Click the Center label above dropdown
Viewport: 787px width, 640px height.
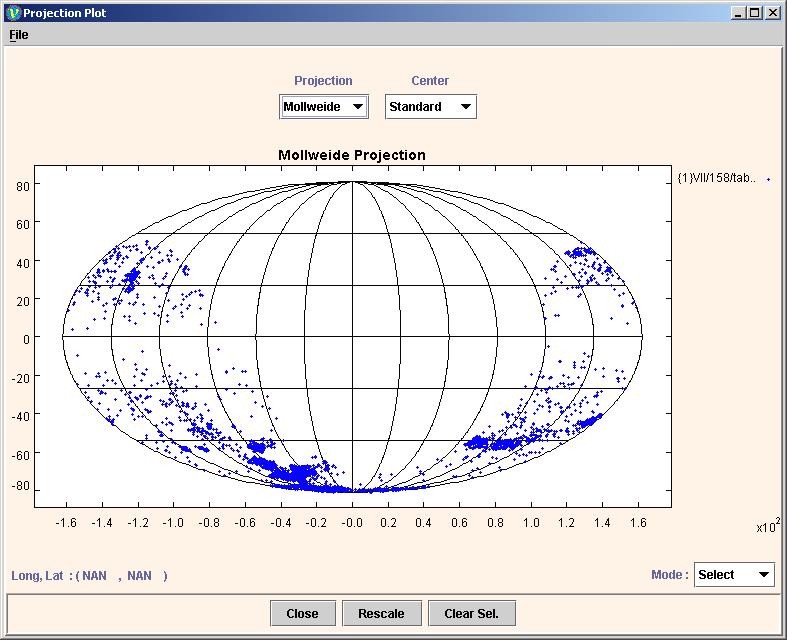(430, 81)
